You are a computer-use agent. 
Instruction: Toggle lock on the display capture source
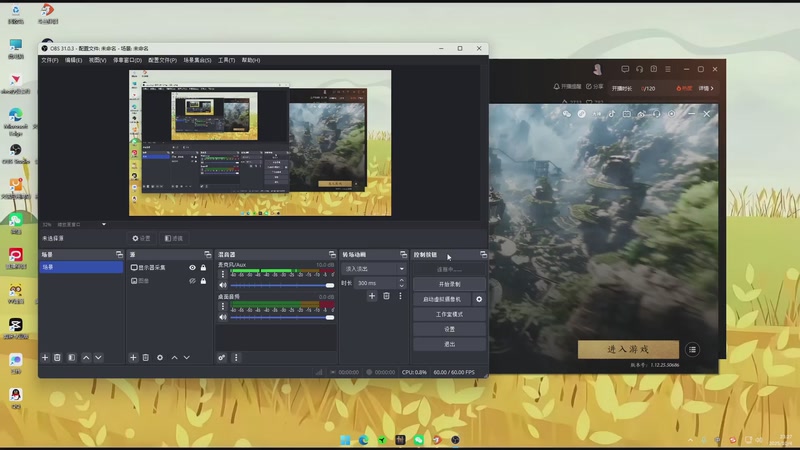(x=204, y=267)
